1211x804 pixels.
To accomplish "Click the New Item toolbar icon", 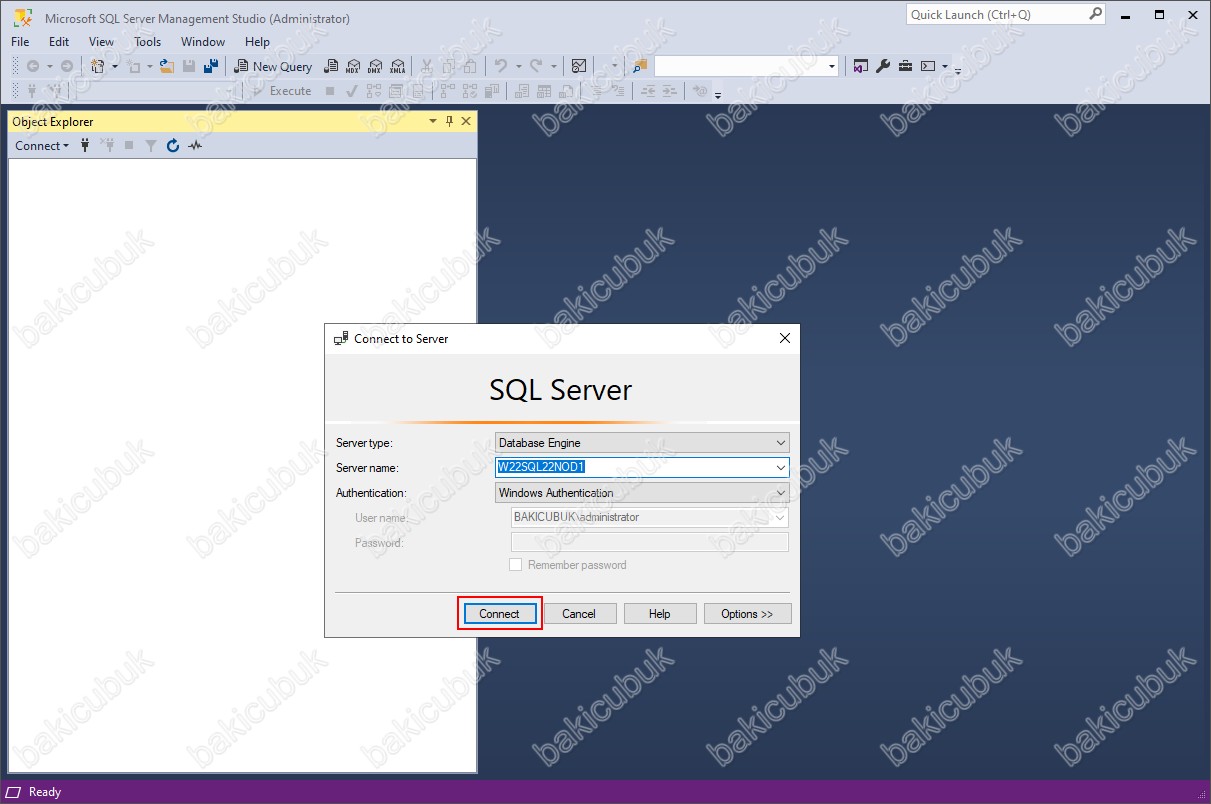I will (97, 66).
